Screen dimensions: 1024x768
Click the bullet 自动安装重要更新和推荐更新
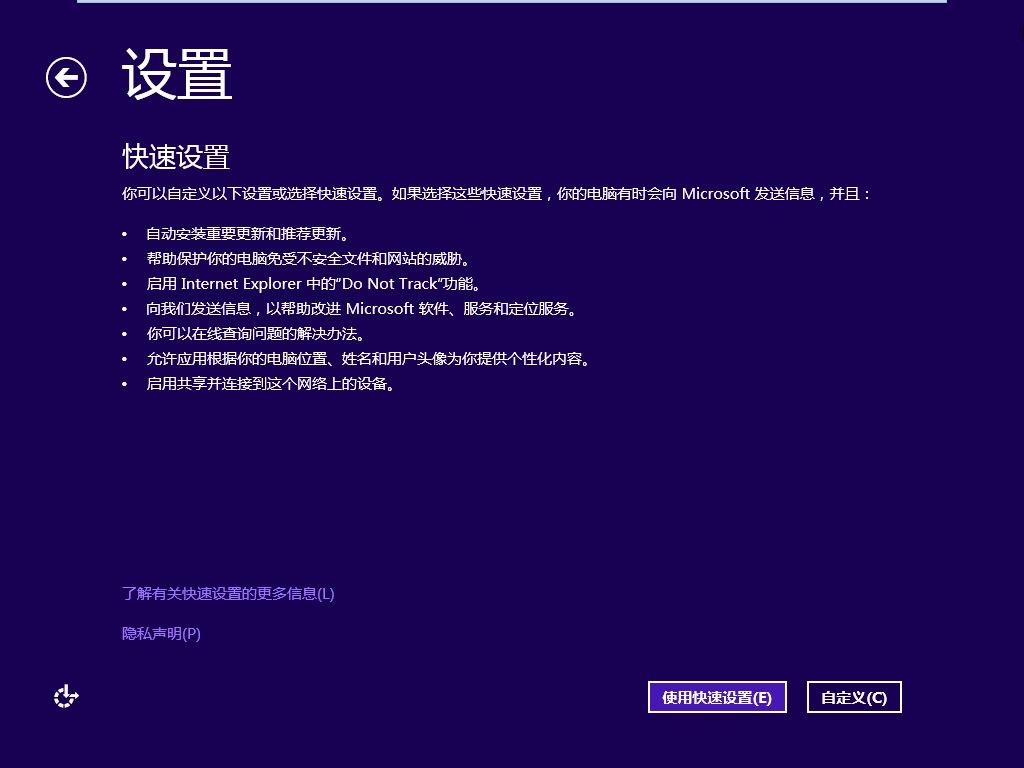tap(248, 234)
